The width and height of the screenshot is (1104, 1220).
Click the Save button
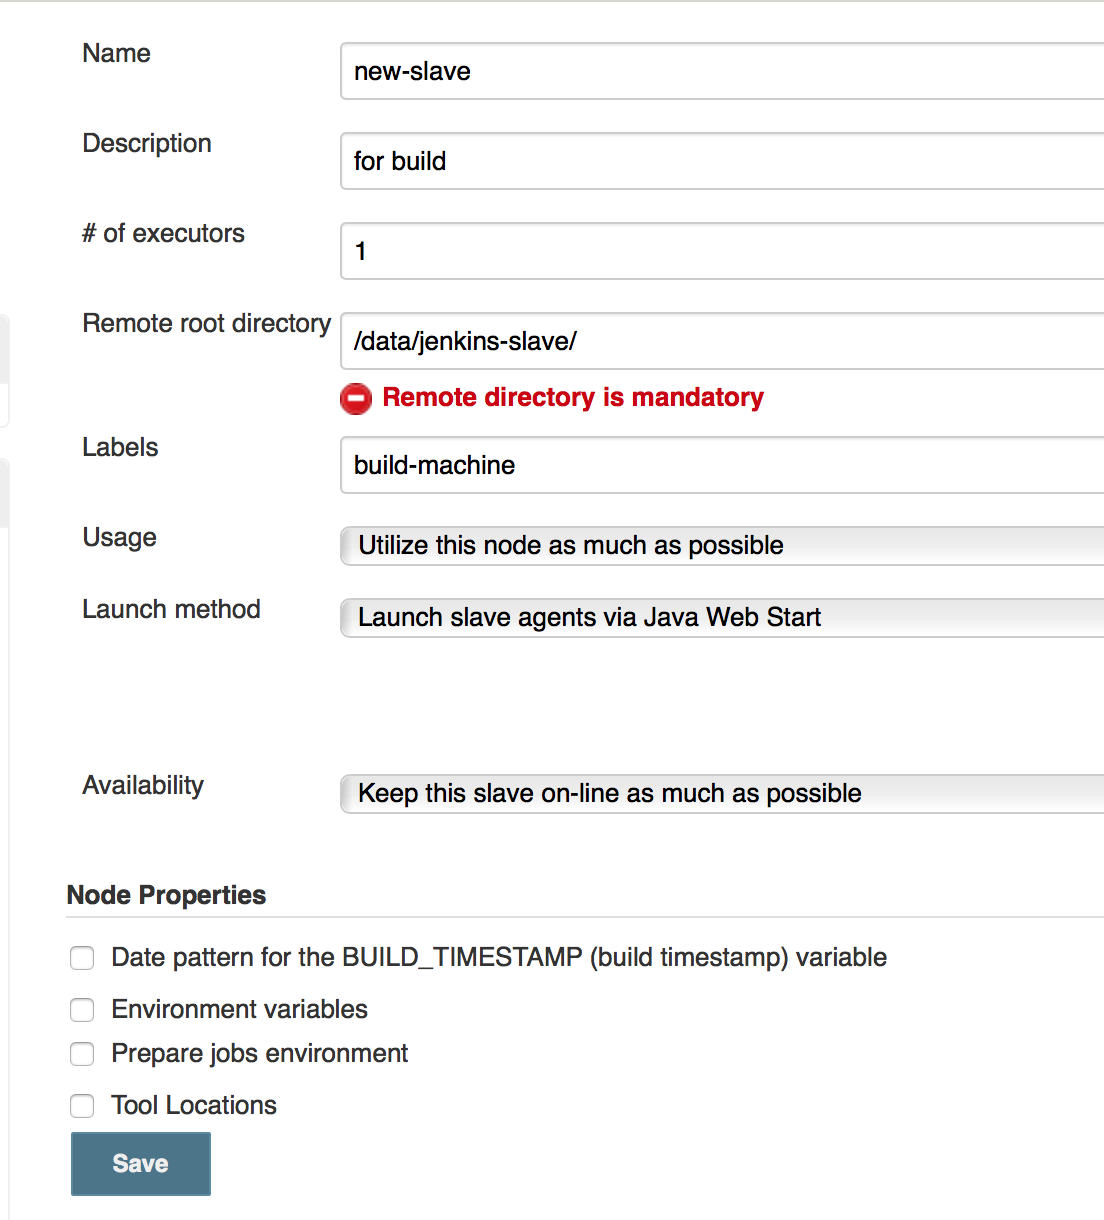coord(141,1164)
